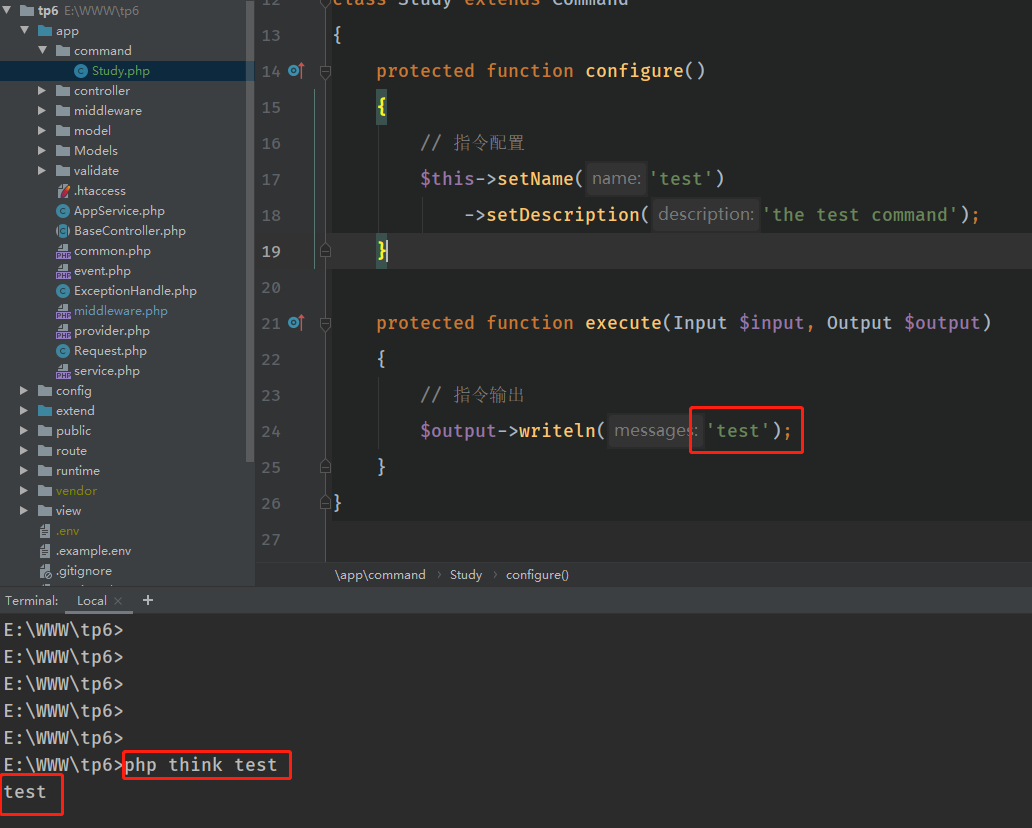Click line number 24 in gutter
The height and width of the screenshot is (828, 1032).
[x=271, y=431]
